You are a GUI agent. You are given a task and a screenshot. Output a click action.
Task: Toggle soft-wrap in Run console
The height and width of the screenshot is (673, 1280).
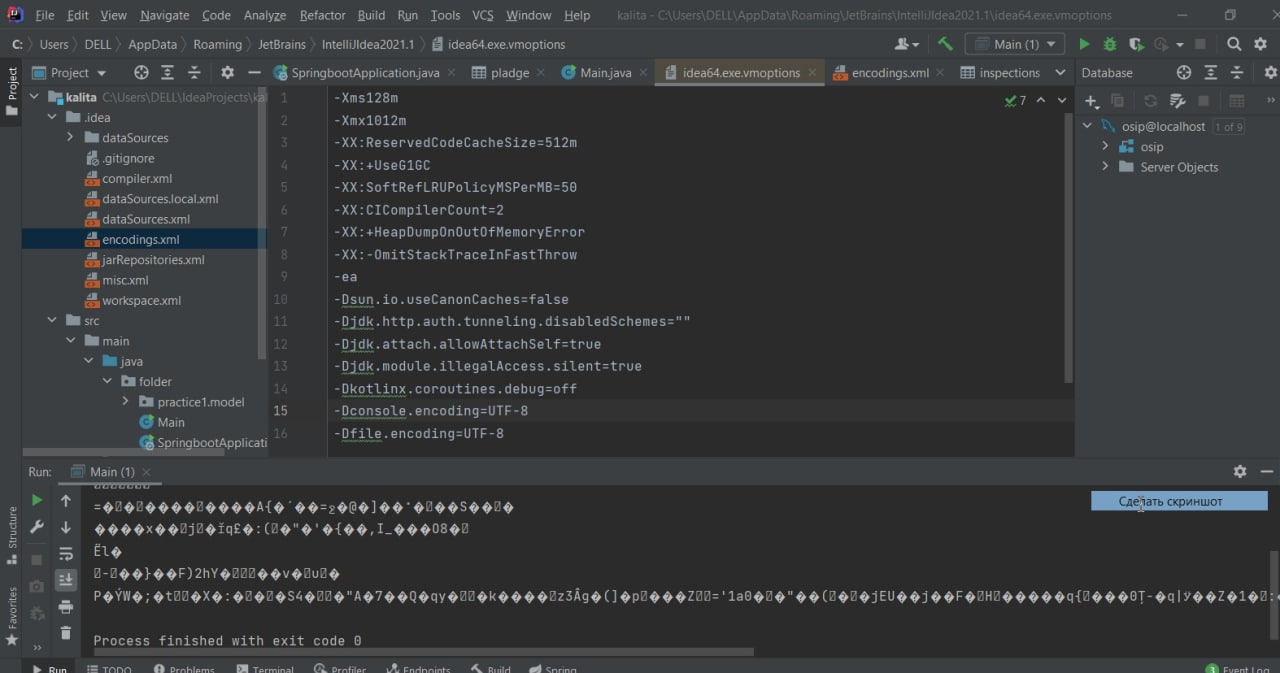pos(66,554)
